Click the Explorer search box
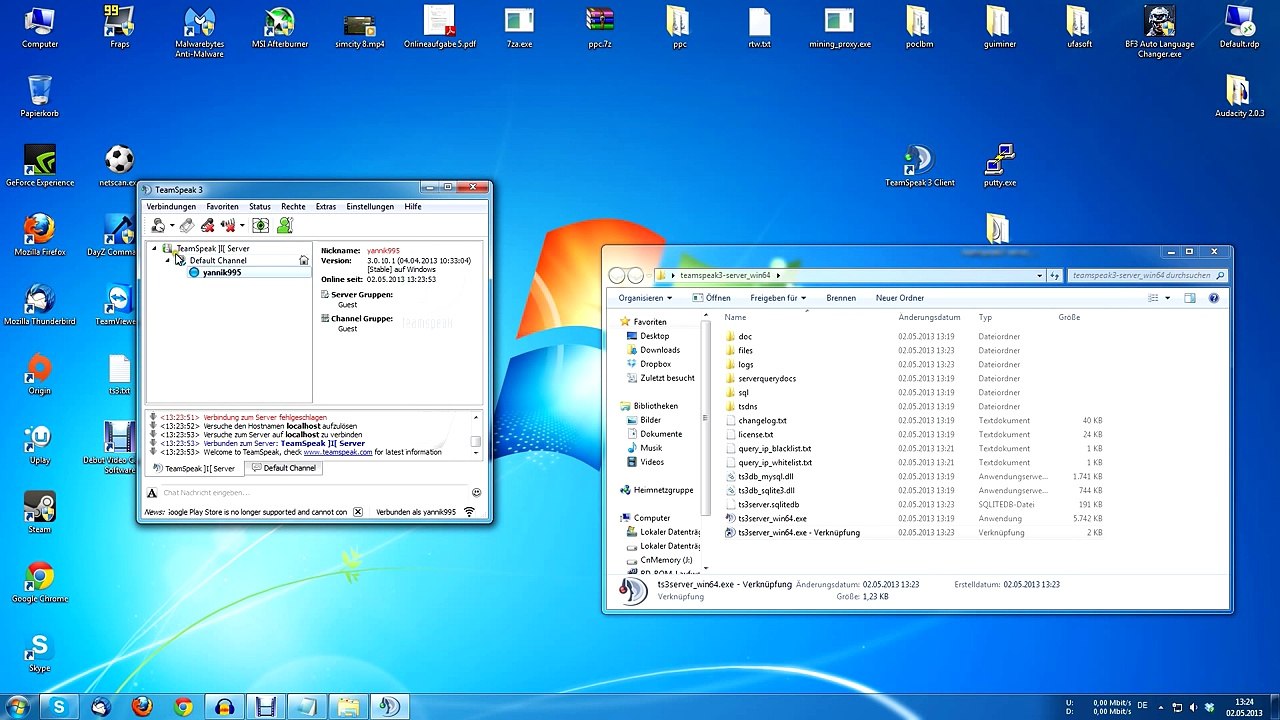Screen dimensions: 1280x720 tap(1147, 275)
